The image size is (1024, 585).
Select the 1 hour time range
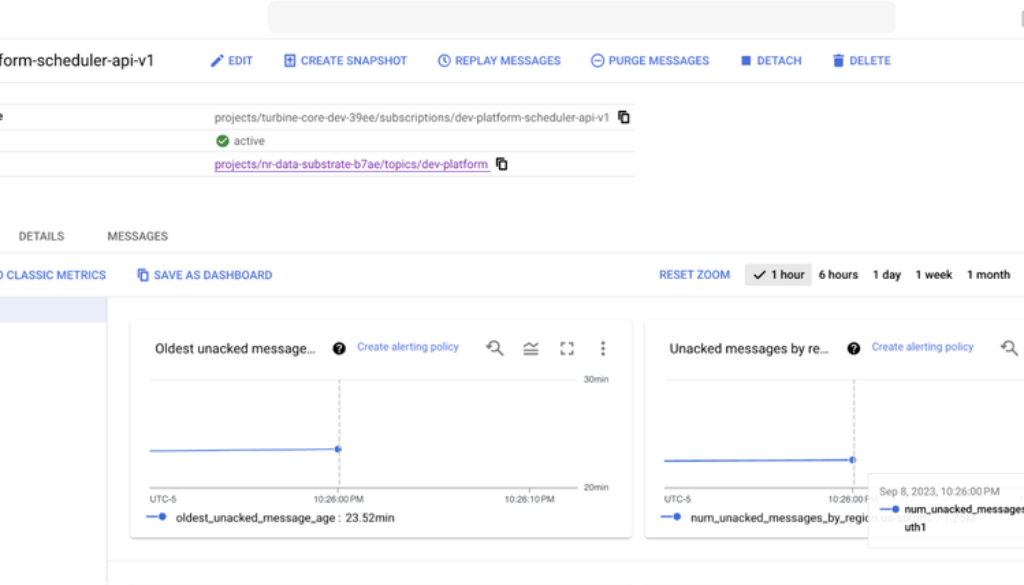779,275
